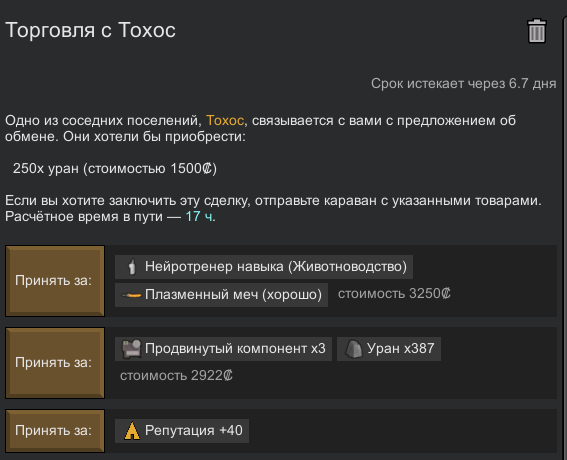The image size is (567, 460).
Task: Click the Плазменный меч sword icon
Action: point(131,295)
